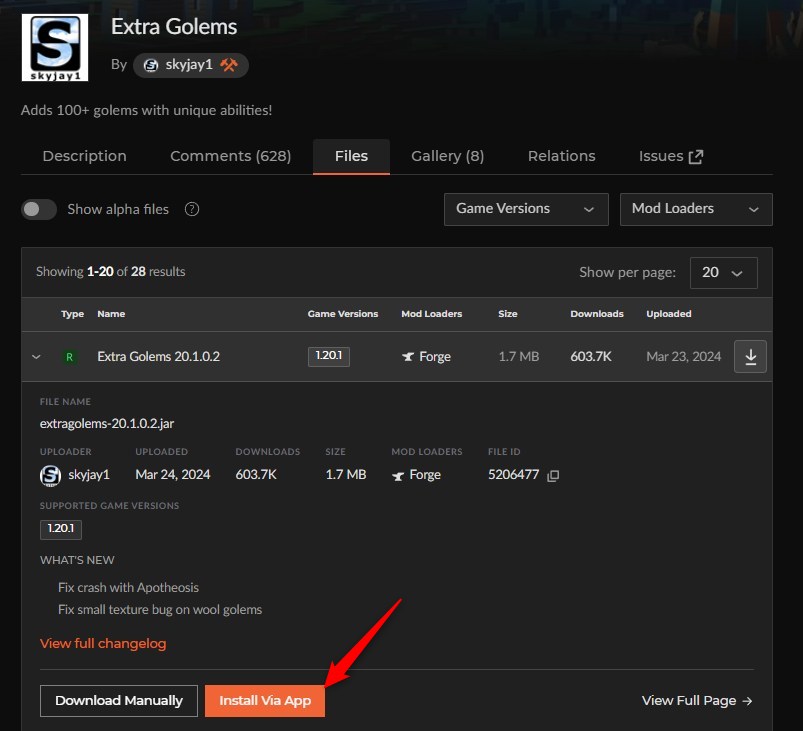The height and width of the screenshot is (731, 803).
Task: Click the Forge icon under MOD LOADERS
Action: pyautogui.click(x=398, y=476)
